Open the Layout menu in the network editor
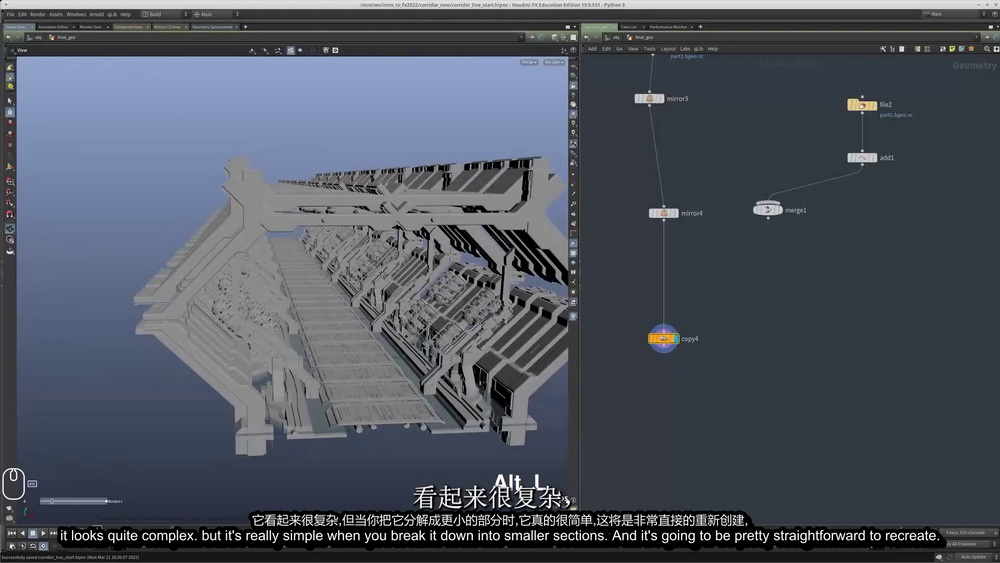Screen dimensions: 1000x563 pos(668,49)
